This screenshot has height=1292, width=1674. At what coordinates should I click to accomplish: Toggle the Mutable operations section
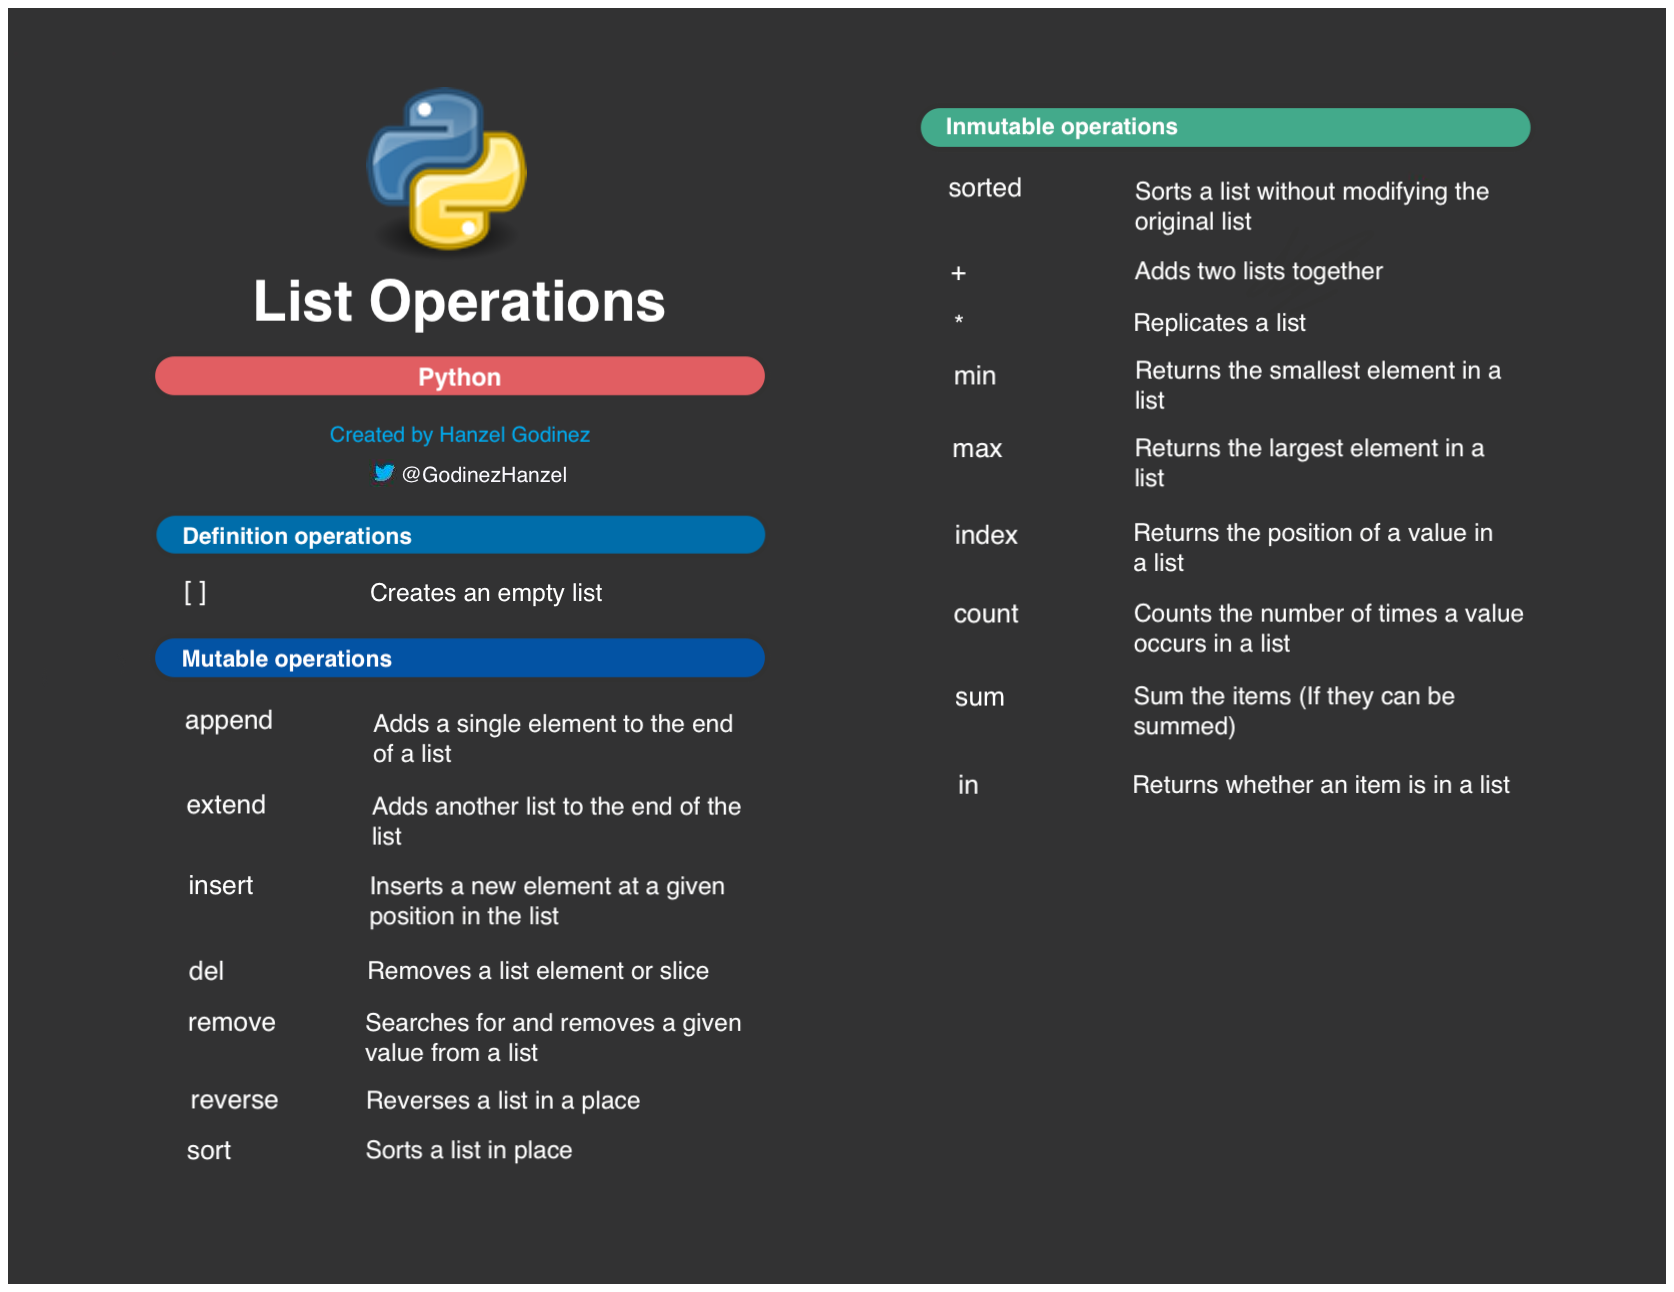coord(459,658)
